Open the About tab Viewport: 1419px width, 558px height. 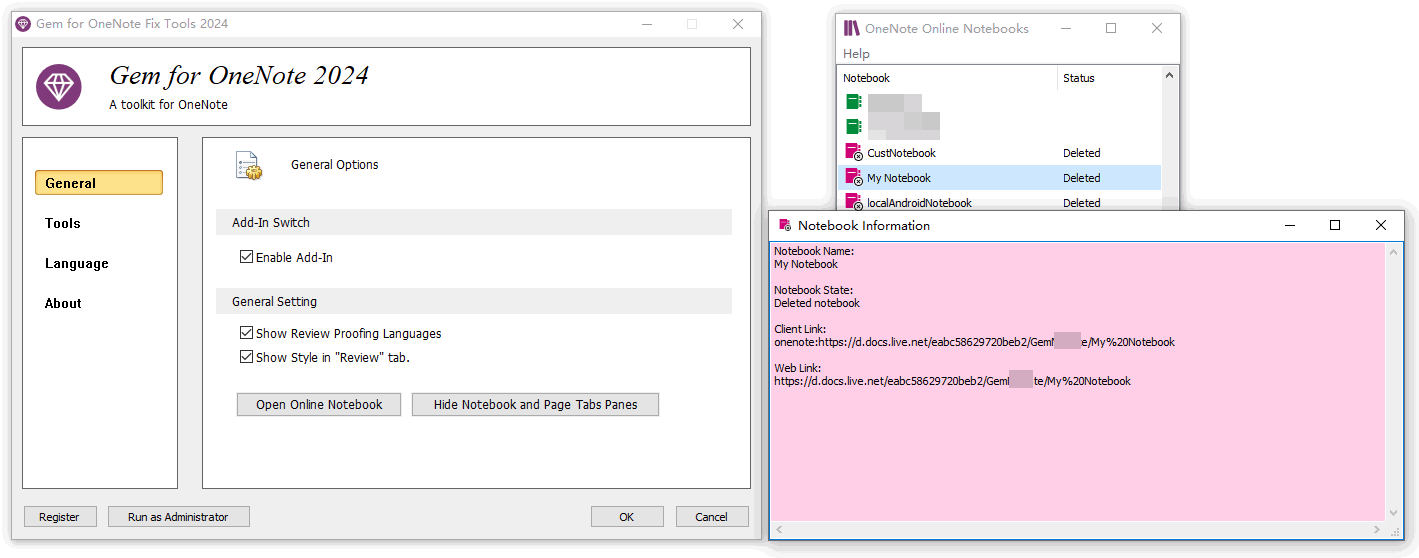point(63,303)
